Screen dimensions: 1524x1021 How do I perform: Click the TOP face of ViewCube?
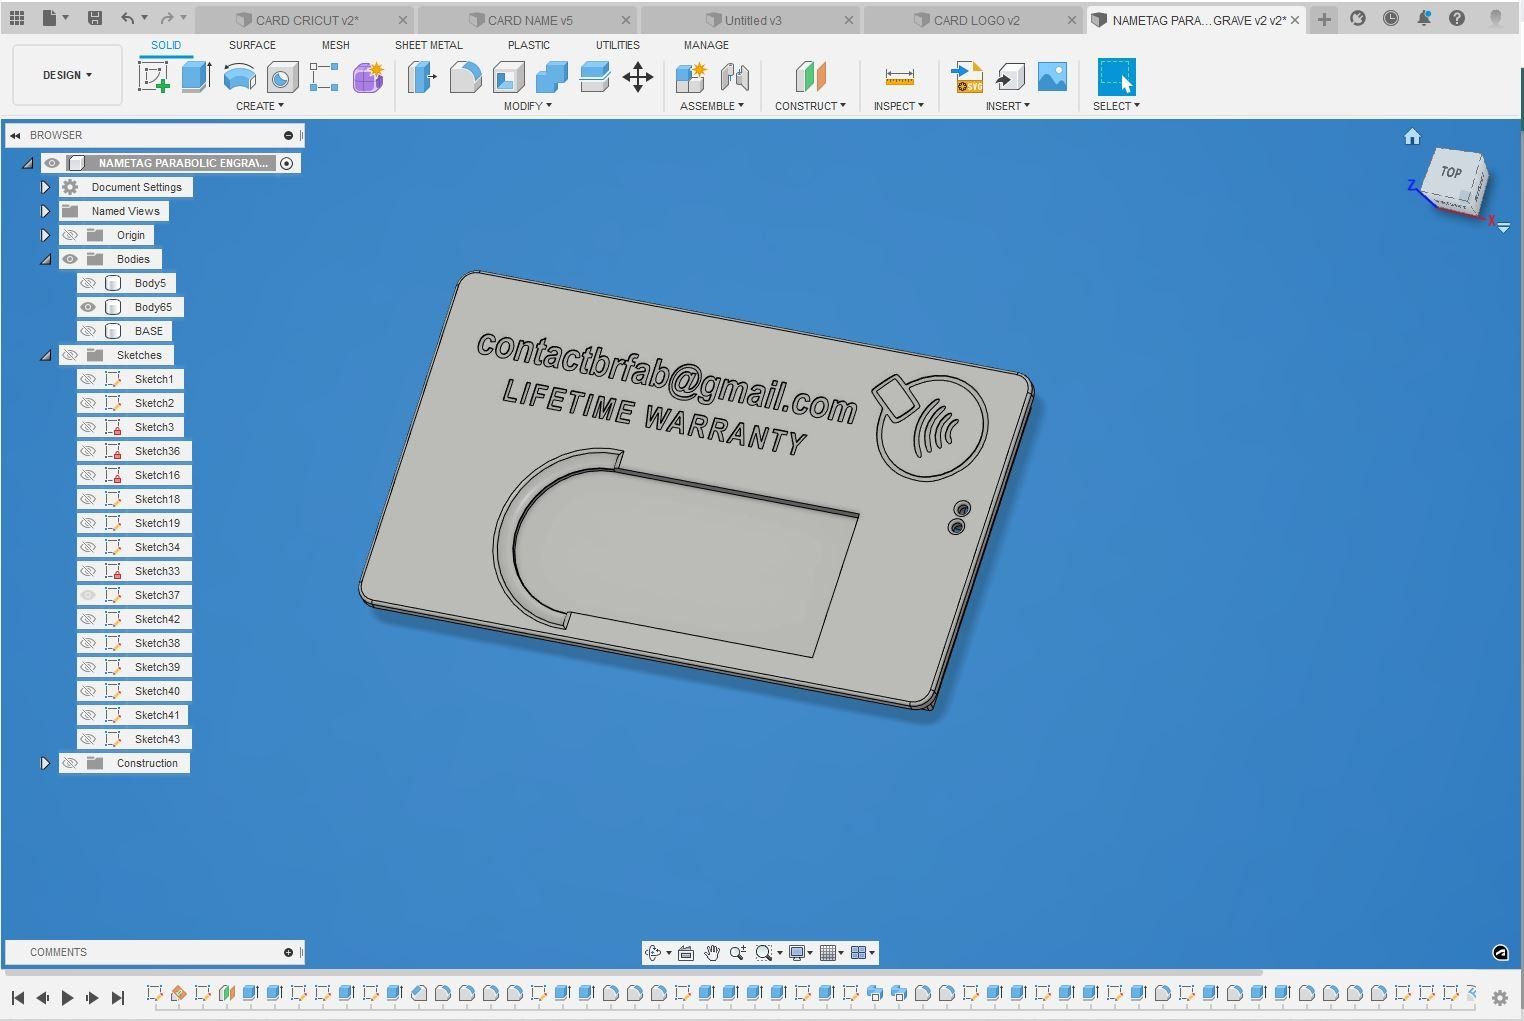(1451, 172)
